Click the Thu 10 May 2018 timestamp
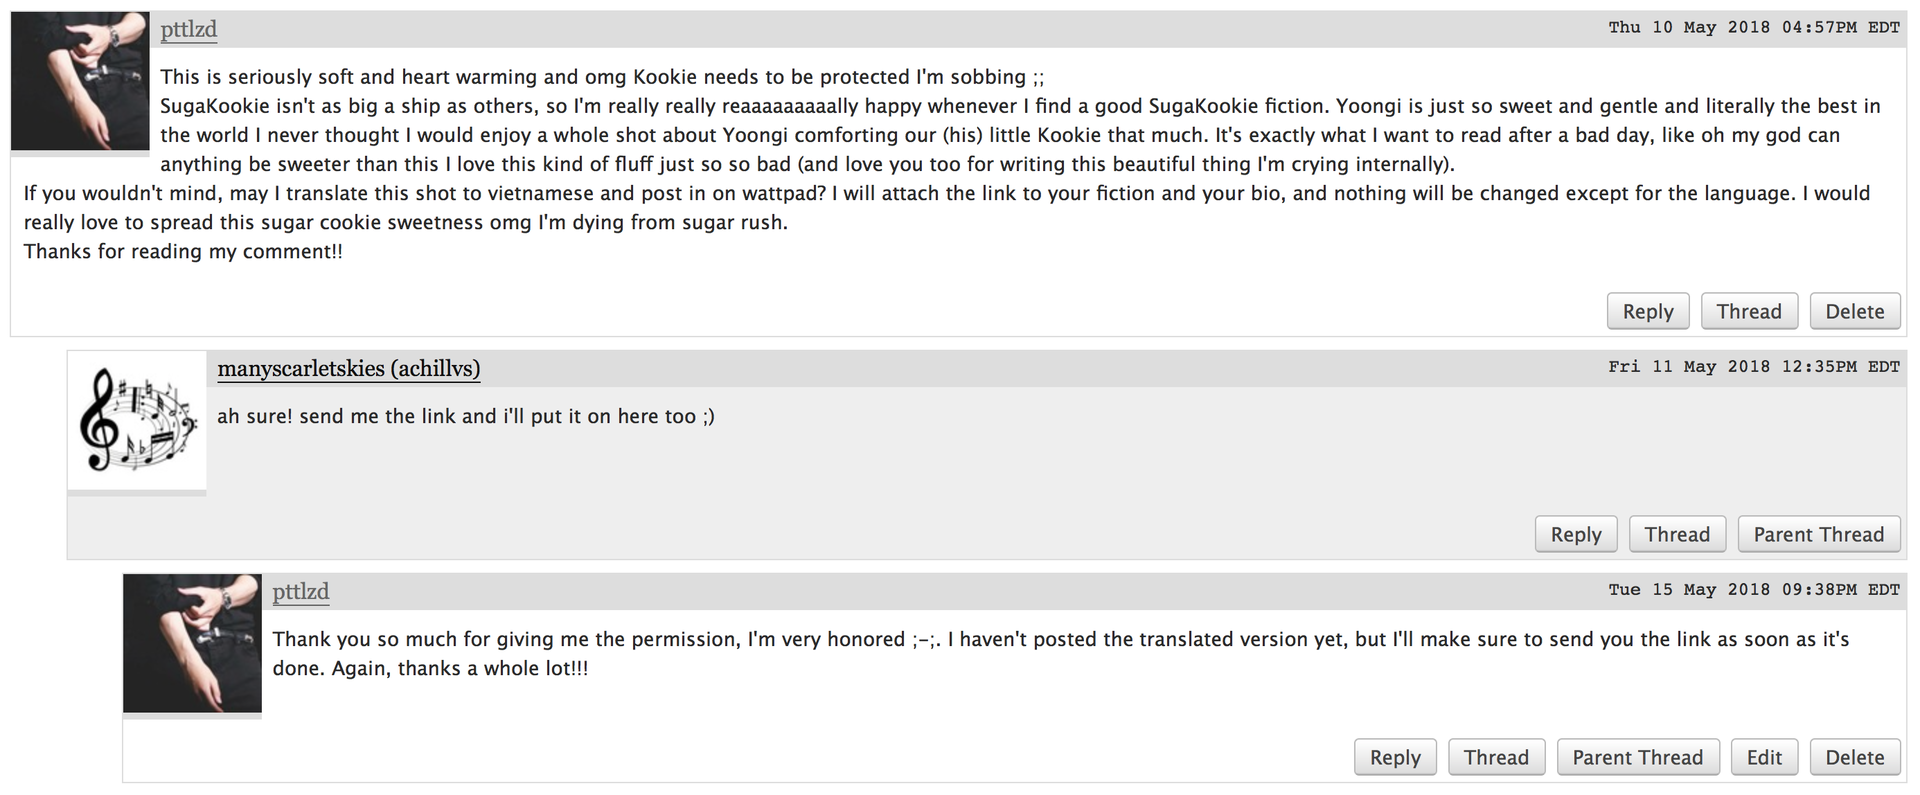This screenshot has width=1920, height=795. point(1753,28)
